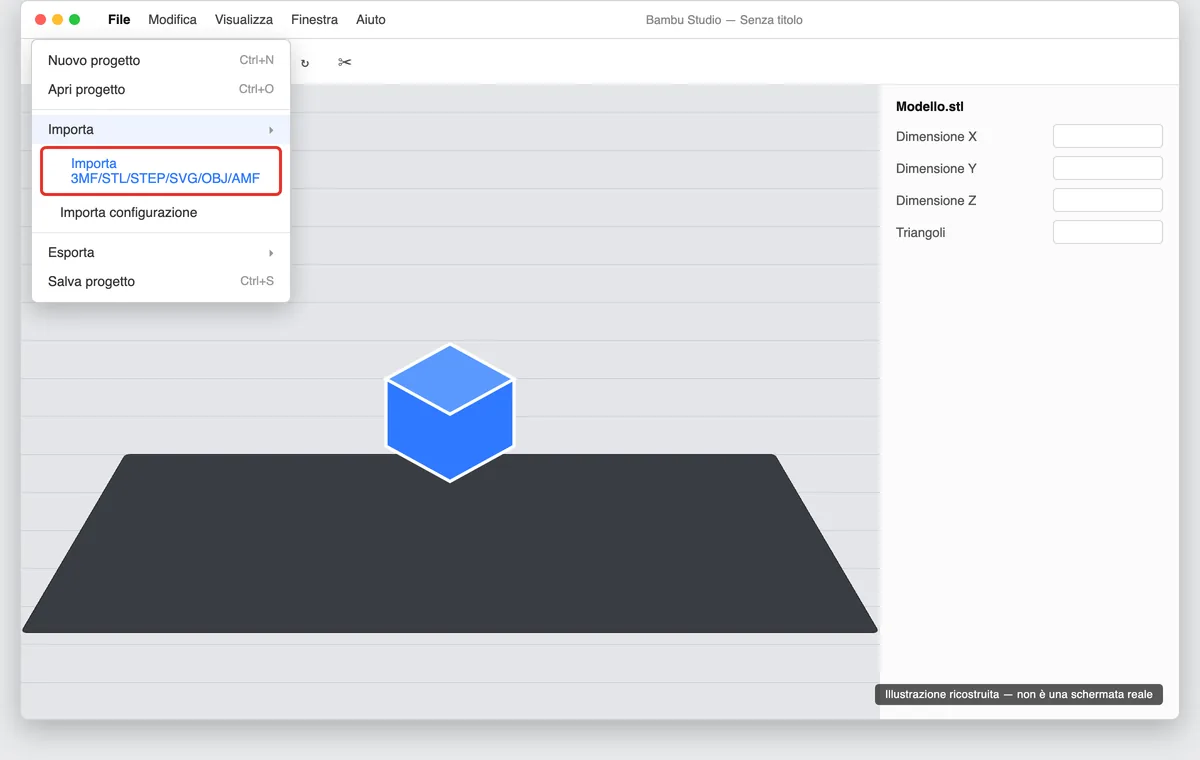
Task: Click the Triangoli input field
Action: 1108,232
